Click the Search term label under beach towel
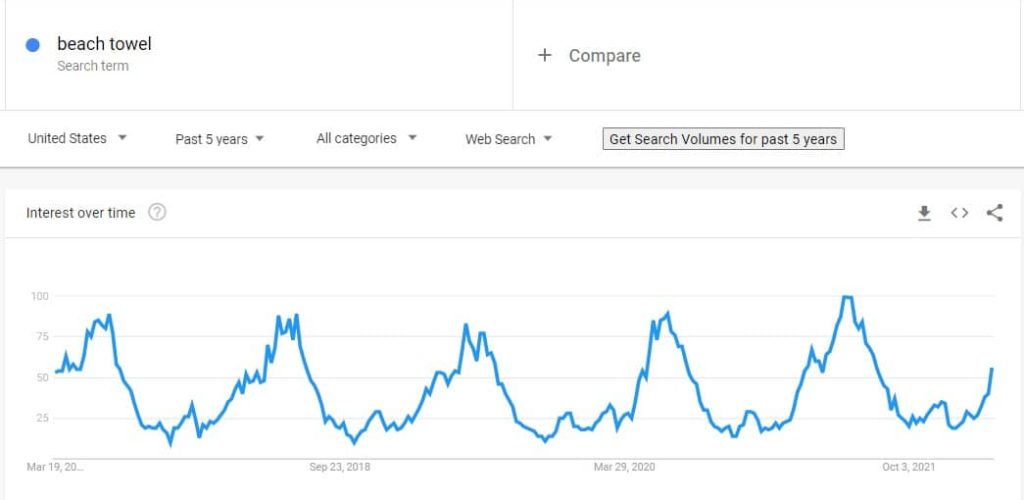 [93, 66]
